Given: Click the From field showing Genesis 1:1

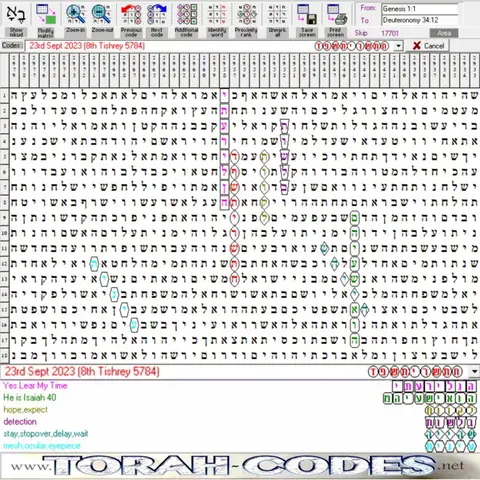Looking at the screenshot, I should point(420,9).
